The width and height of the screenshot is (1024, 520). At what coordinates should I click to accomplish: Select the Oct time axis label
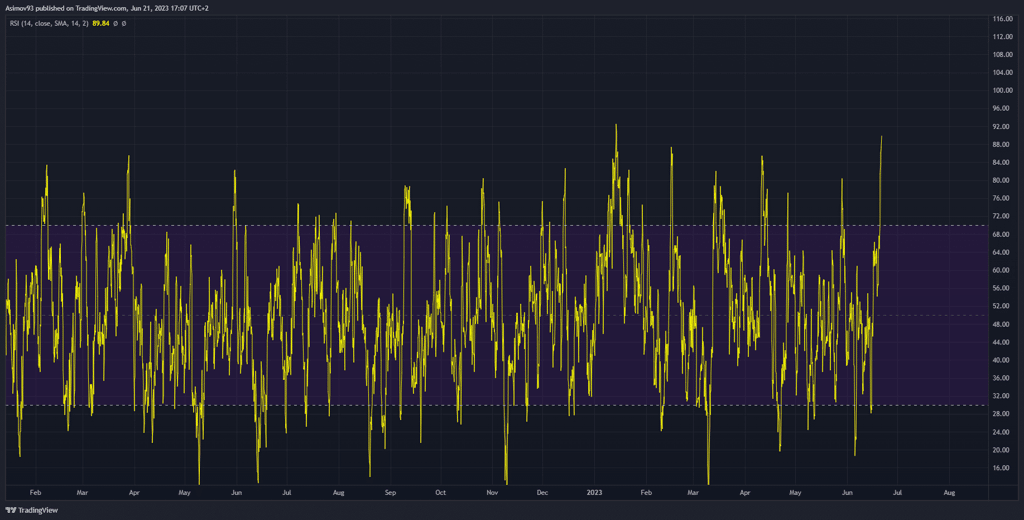441,493
